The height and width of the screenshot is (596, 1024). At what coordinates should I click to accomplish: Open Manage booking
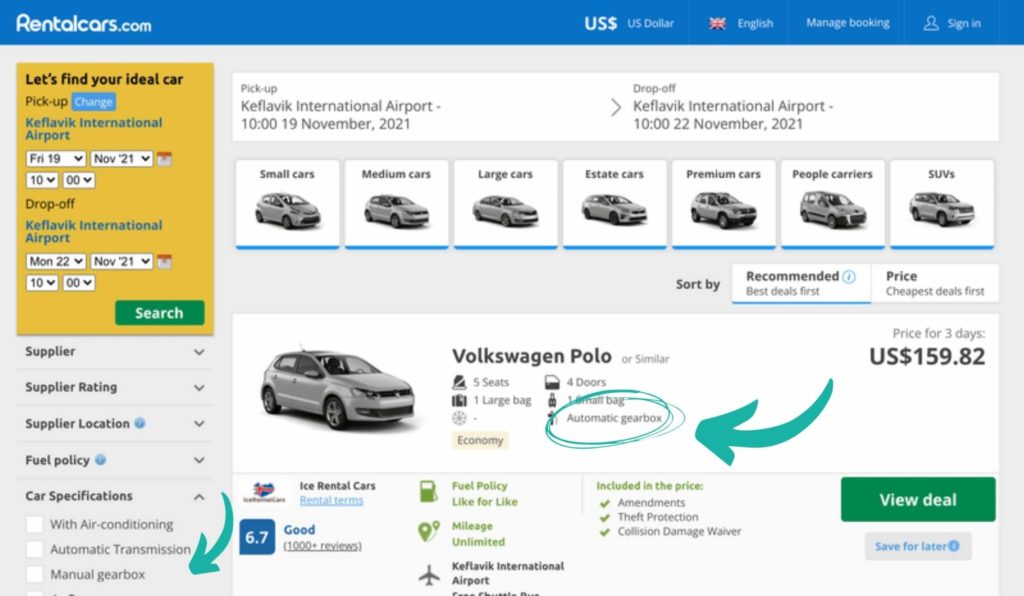pyautogui.click(x=847, y=23)
